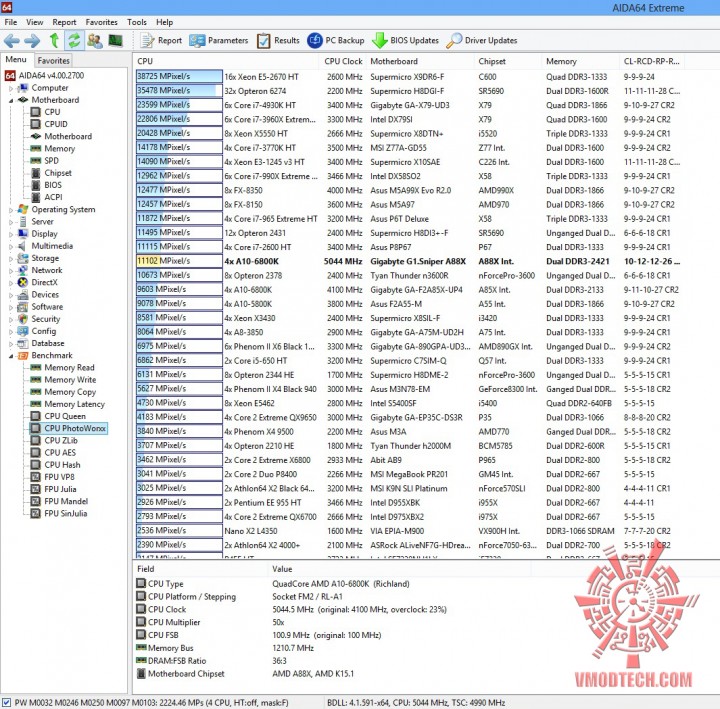Viewport: 720px width, 709px height.
Task: Select FPU SinJulia benchmark
Action: pos(59,514)
